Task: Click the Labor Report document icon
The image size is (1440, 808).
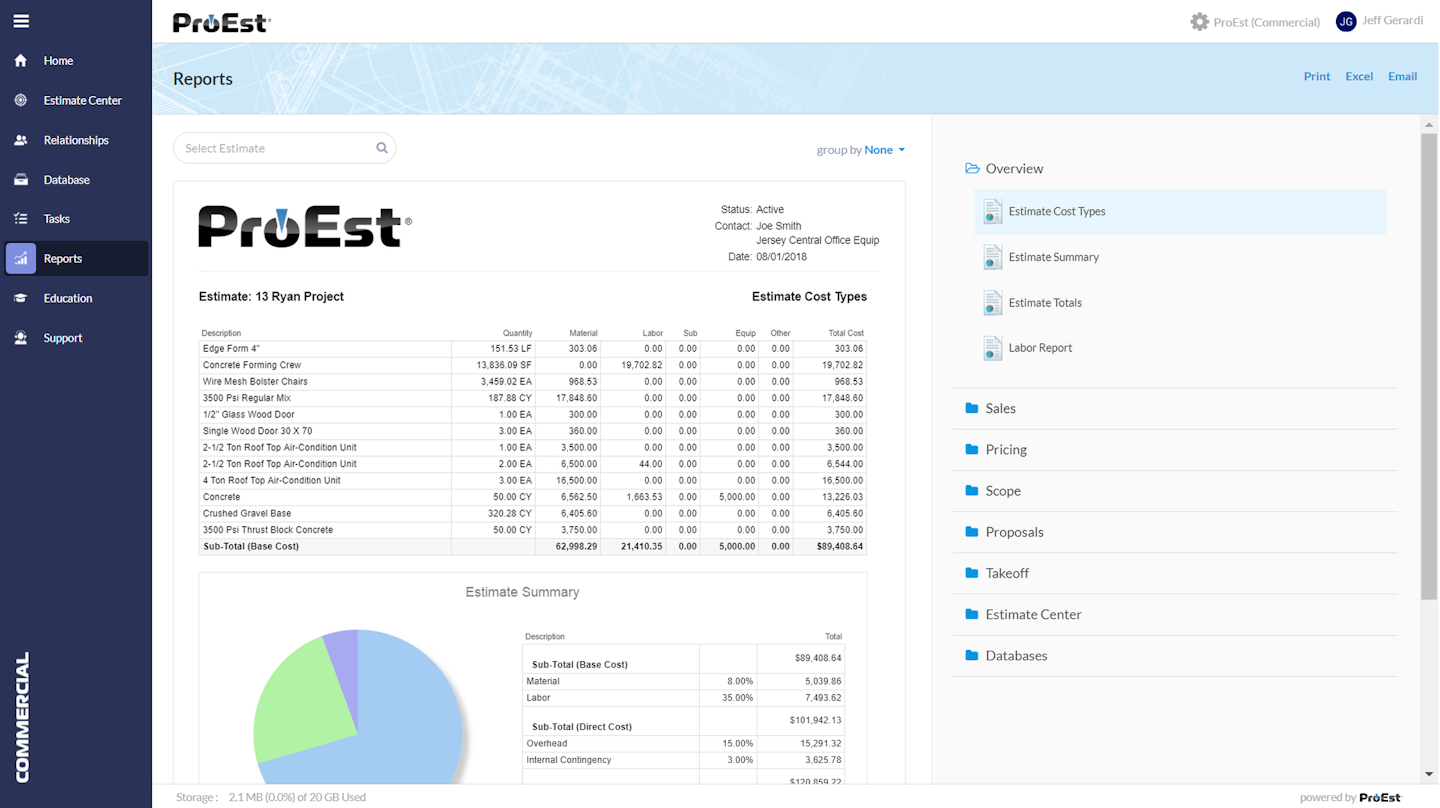Action: click(x=992, y=348)
